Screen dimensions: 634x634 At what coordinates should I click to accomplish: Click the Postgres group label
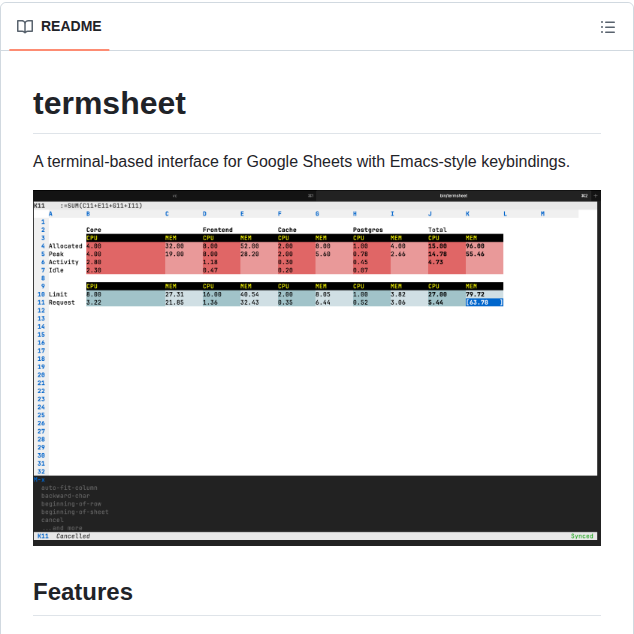(368, 229)
